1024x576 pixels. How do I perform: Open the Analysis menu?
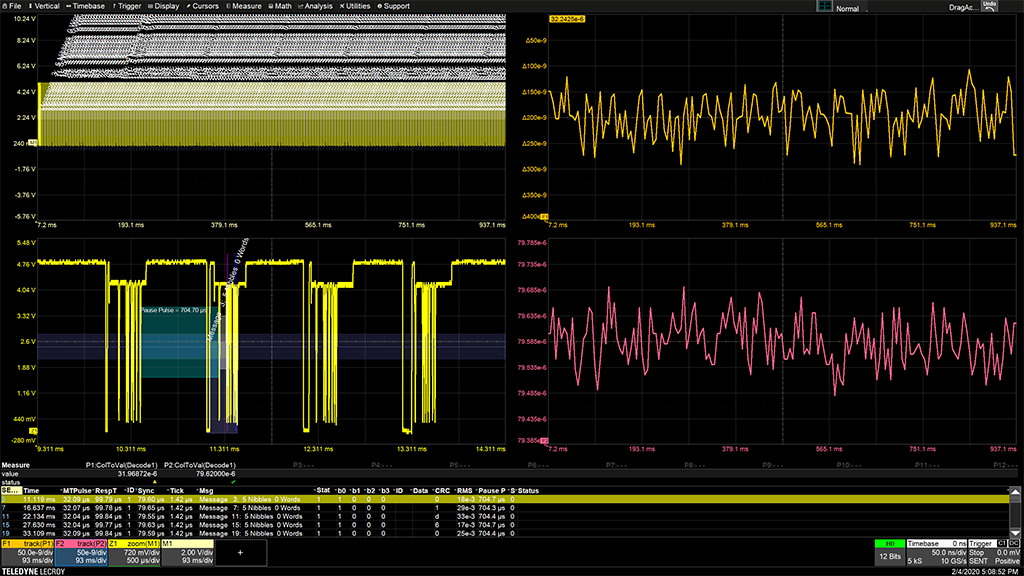(x=316, y=6)
